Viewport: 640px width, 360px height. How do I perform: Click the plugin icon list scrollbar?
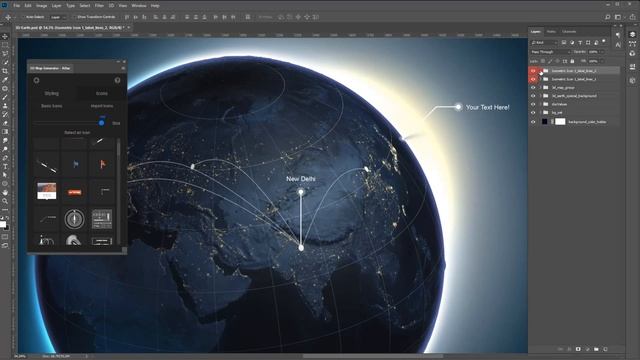(x=119, y=147)
